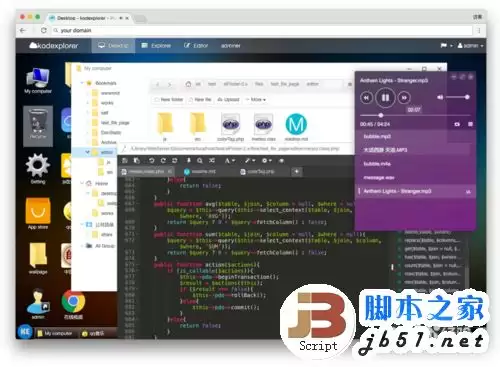Open the flag language dropdown

tap(447, 46)
